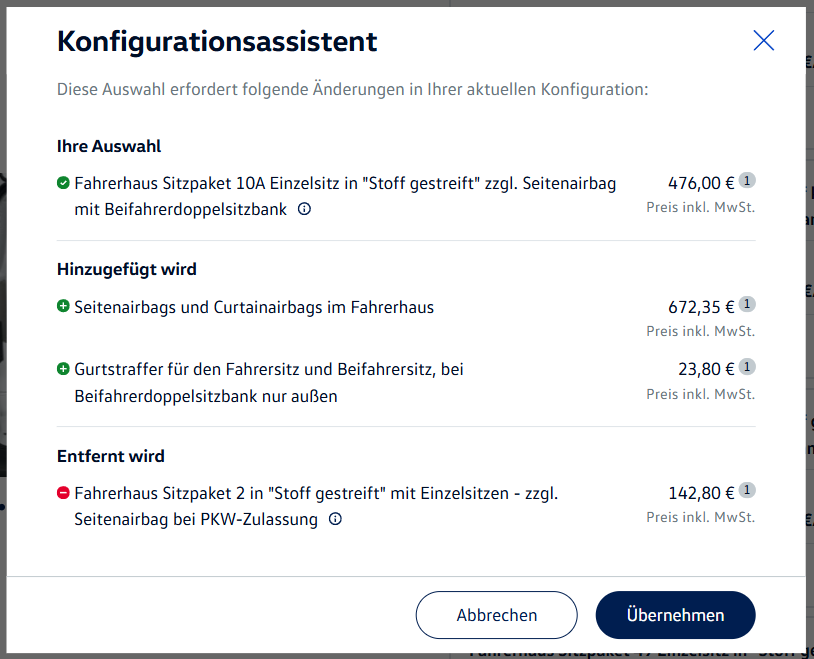This screenshot has width=814, height=659.
Task: Click the Entfernt wird section heading
Action: tap(111, 456)
